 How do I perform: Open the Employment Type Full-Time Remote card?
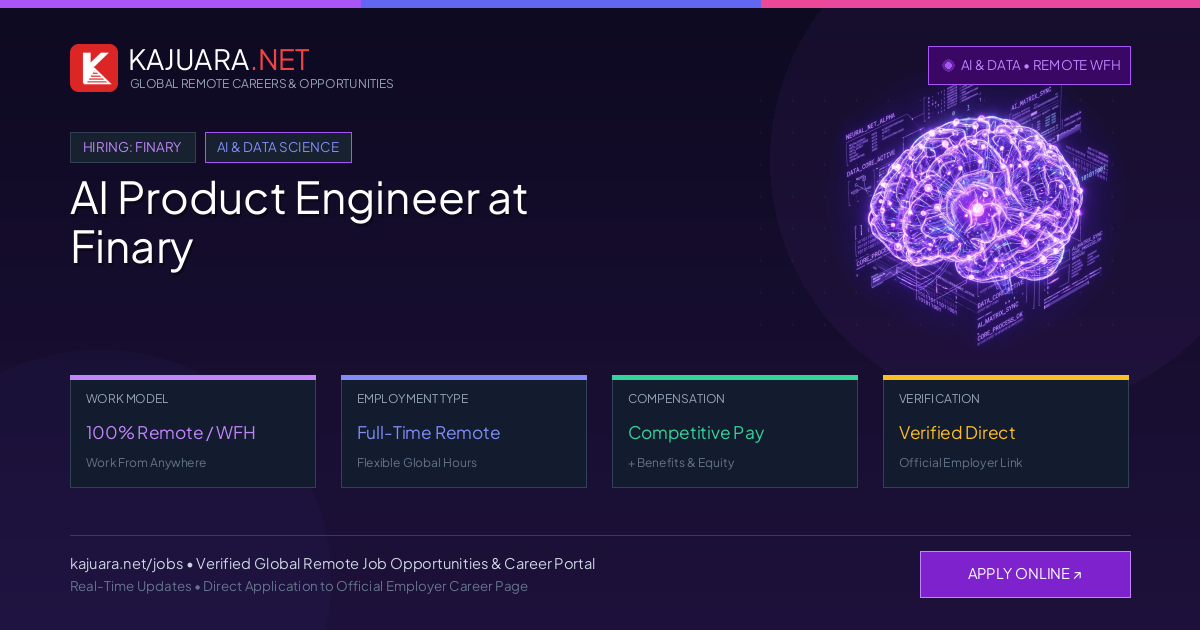pyautogui.click(x=464, y=432)
